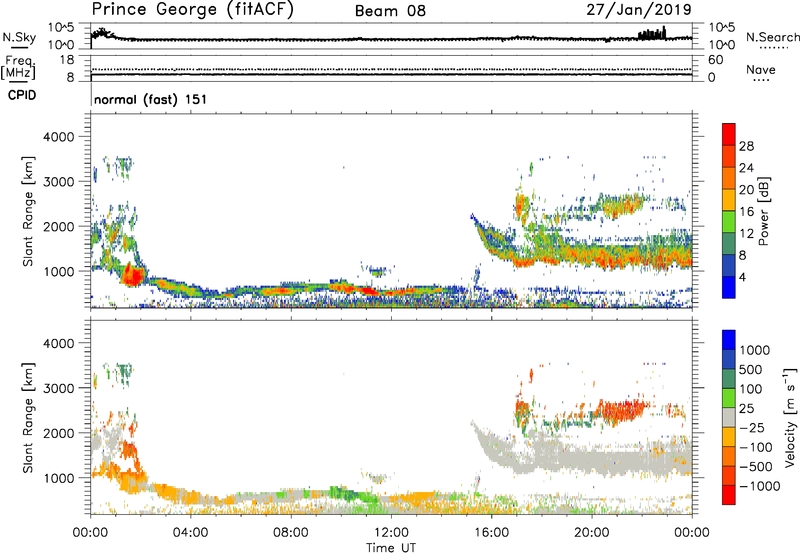Click the '12:00' time tick label
800x554 pixels.
pos(391,533)
